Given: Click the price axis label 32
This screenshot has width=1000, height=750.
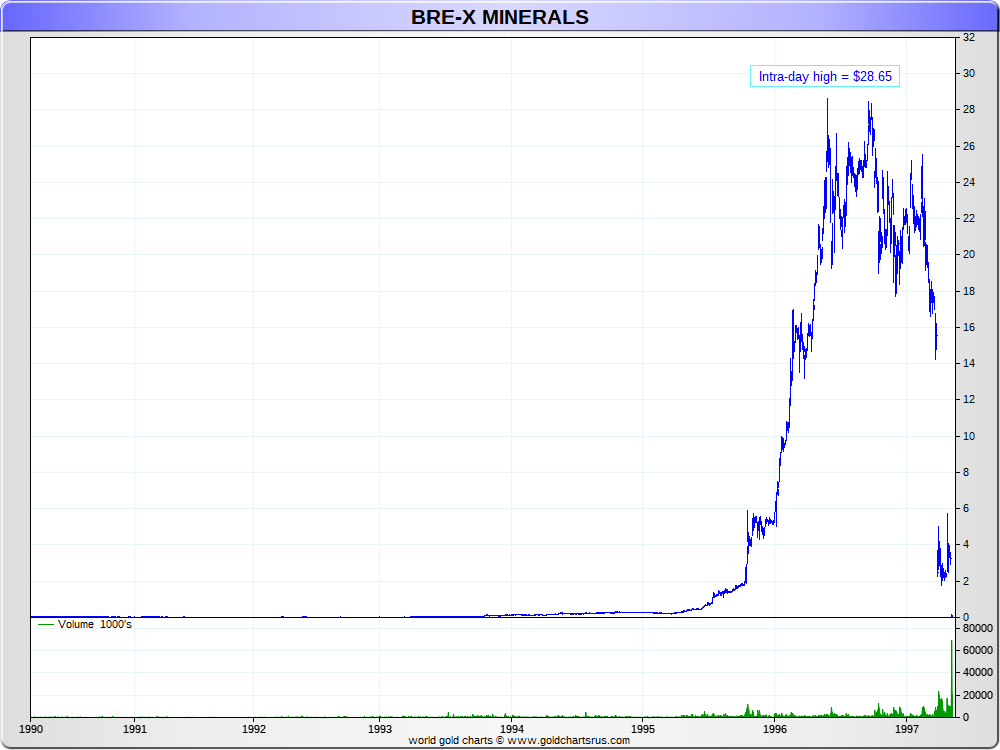Looking at the screenshot, I should [x=969, y=38].
